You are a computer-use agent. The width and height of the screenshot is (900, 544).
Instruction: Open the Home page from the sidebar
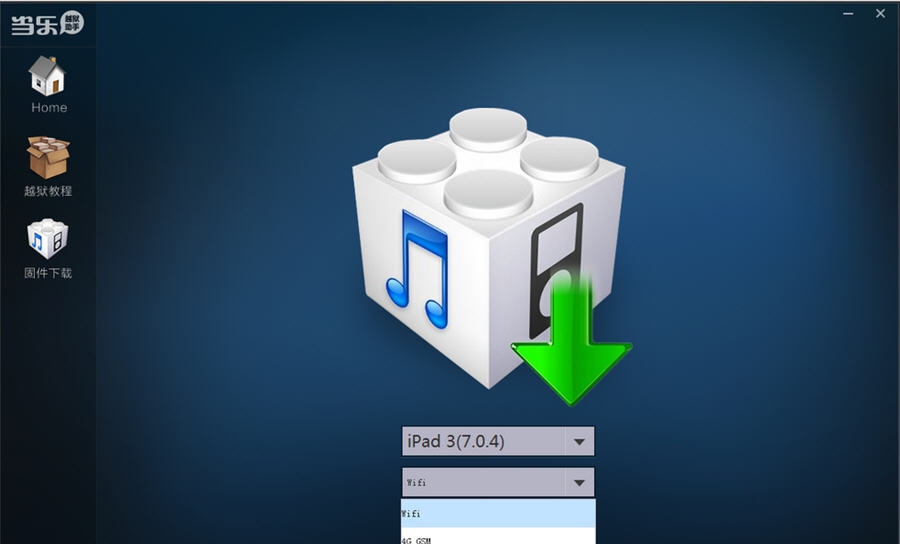(x=48, y=84)
